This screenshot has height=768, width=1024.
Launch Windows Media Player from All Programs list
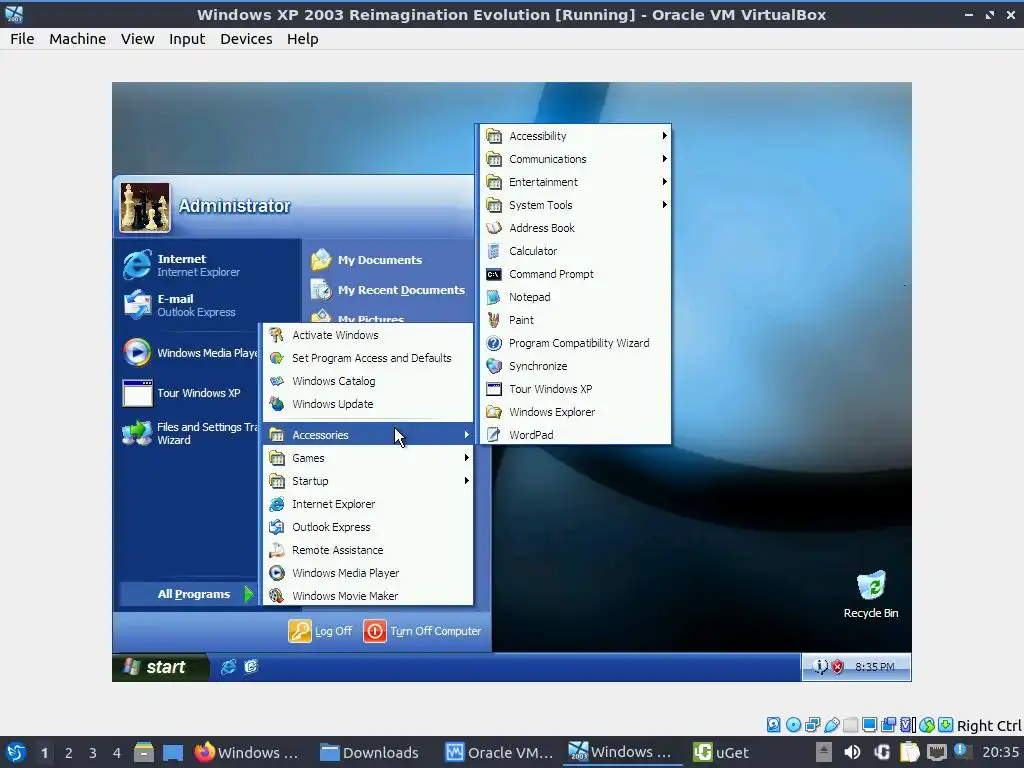click(x=368, y=573)
